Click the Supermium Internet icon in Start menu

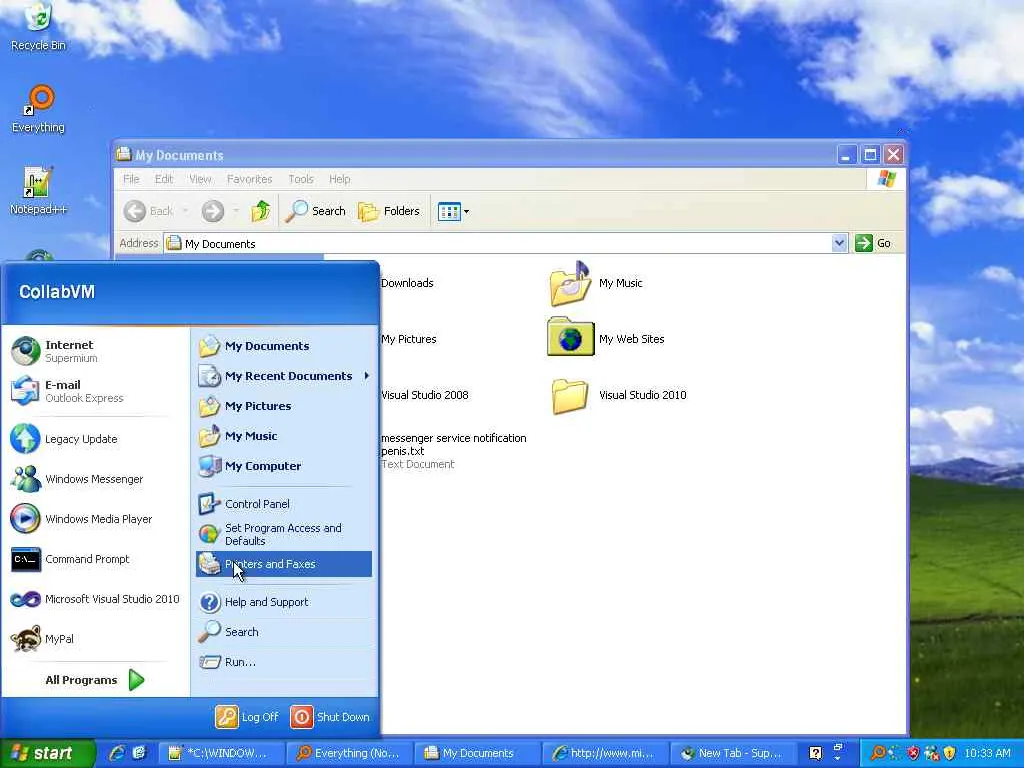(26, 351)
